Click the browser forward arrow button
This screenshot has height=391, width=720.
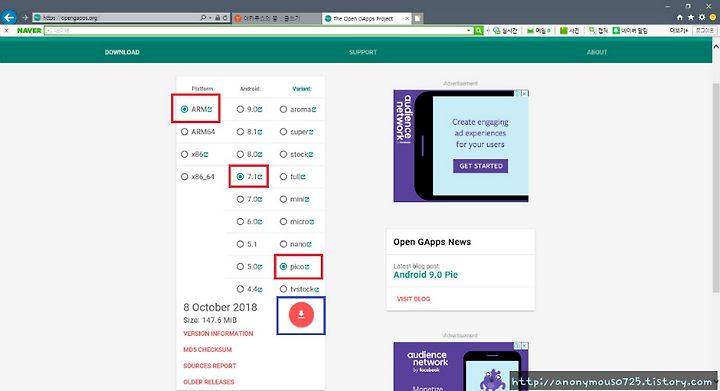click(x=25, y=18)
